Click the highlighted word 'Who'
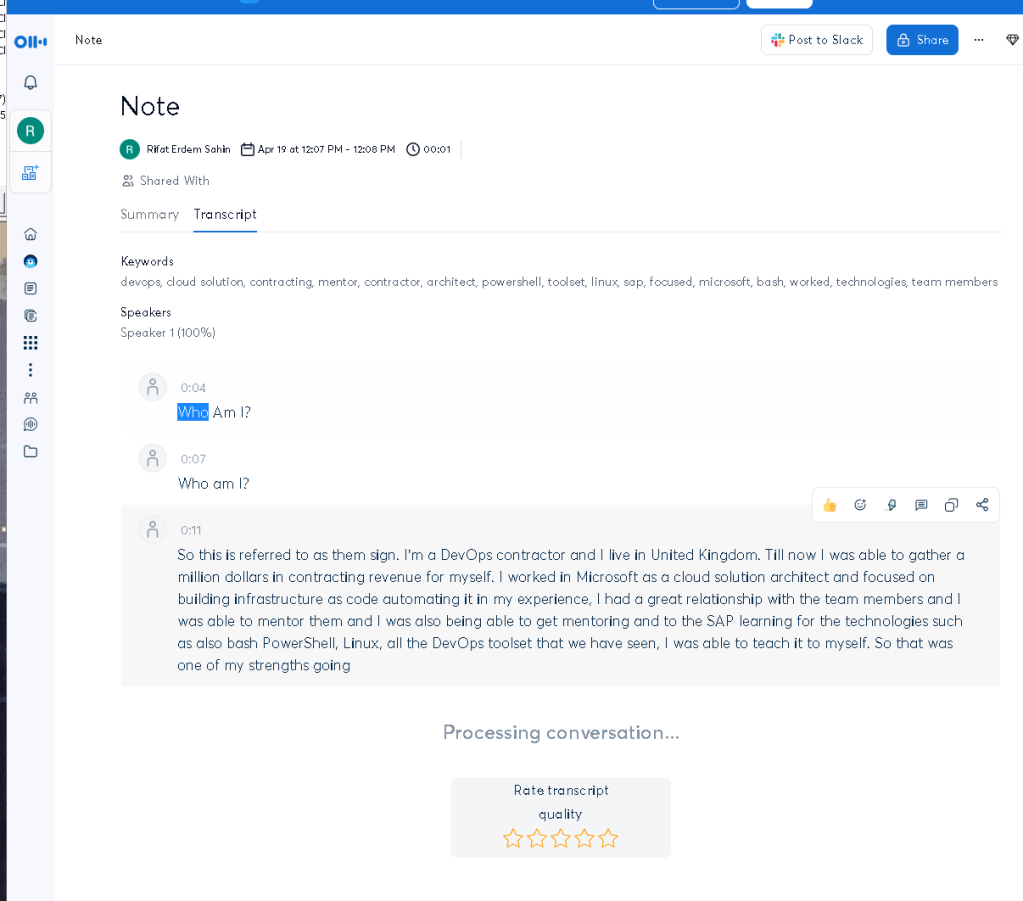 193,412
